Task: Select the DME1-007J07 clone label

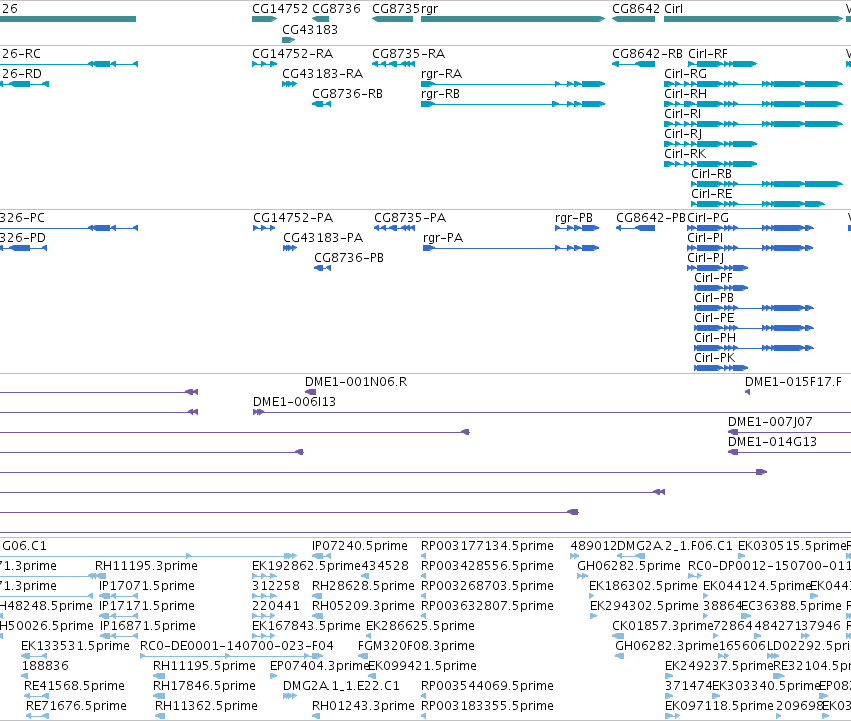Action: point(770,423)
